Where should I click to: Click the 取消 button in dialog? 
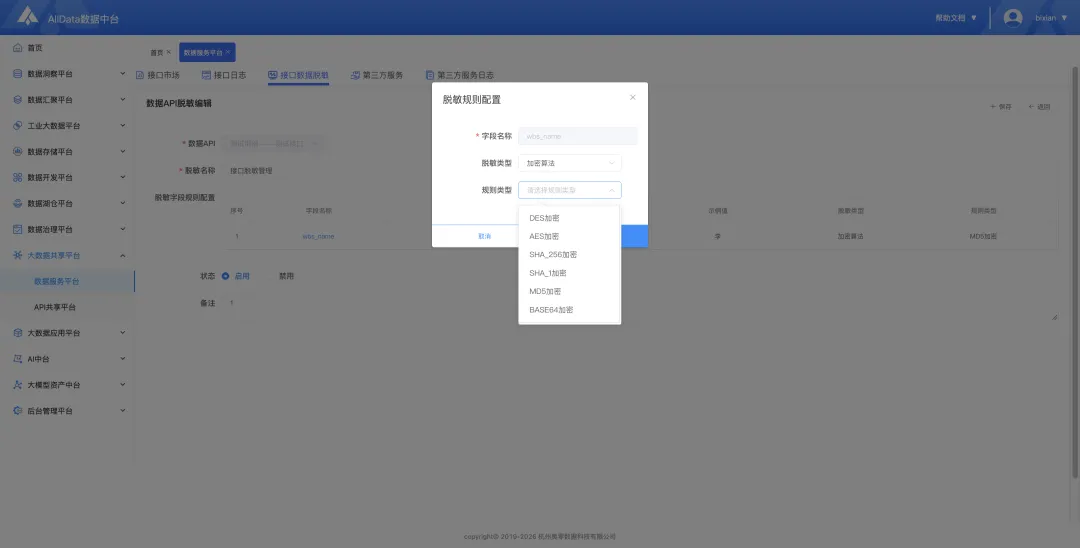[x=485, y=236]
